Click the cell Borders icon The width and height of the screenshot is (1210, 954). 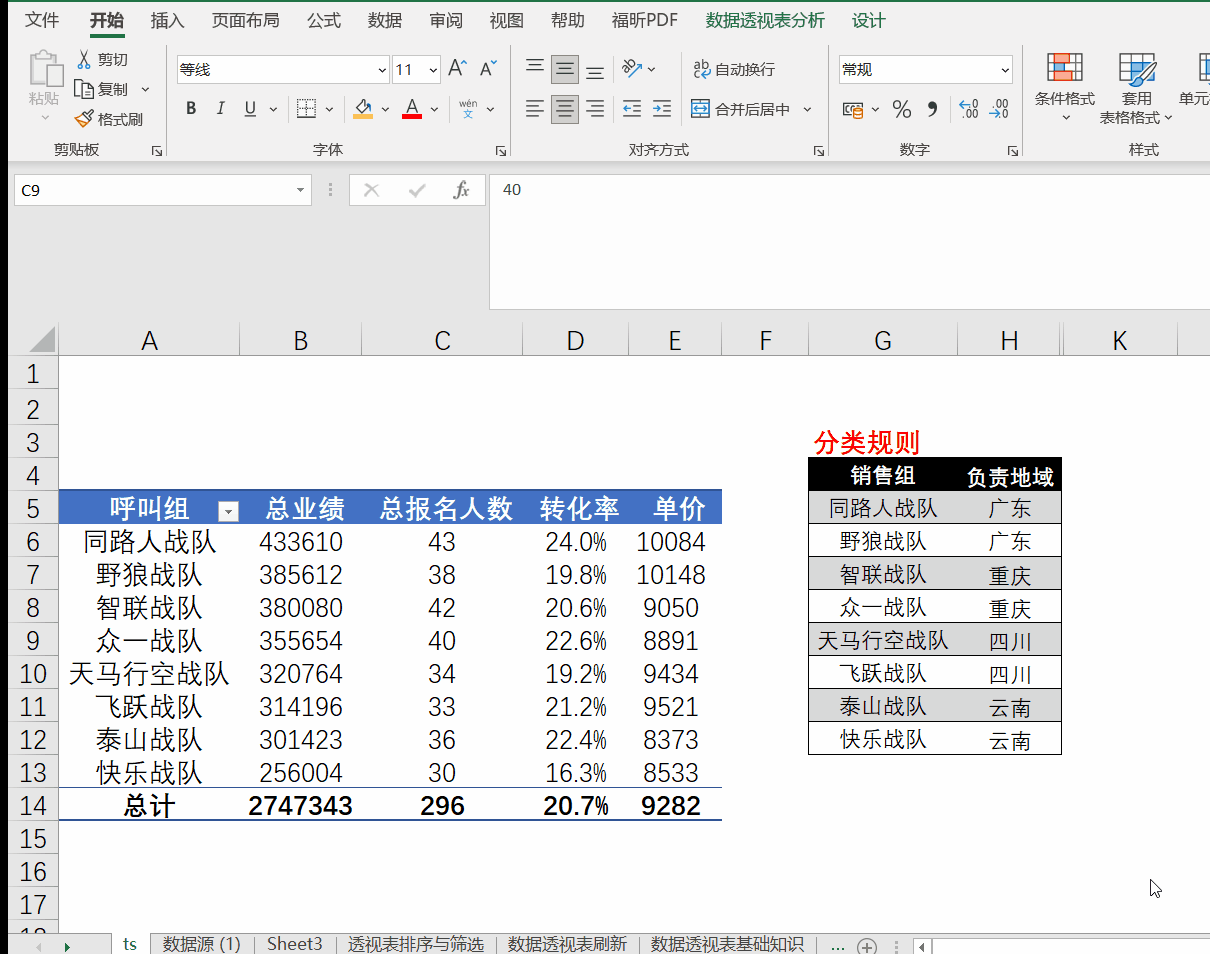click(306, 109)
